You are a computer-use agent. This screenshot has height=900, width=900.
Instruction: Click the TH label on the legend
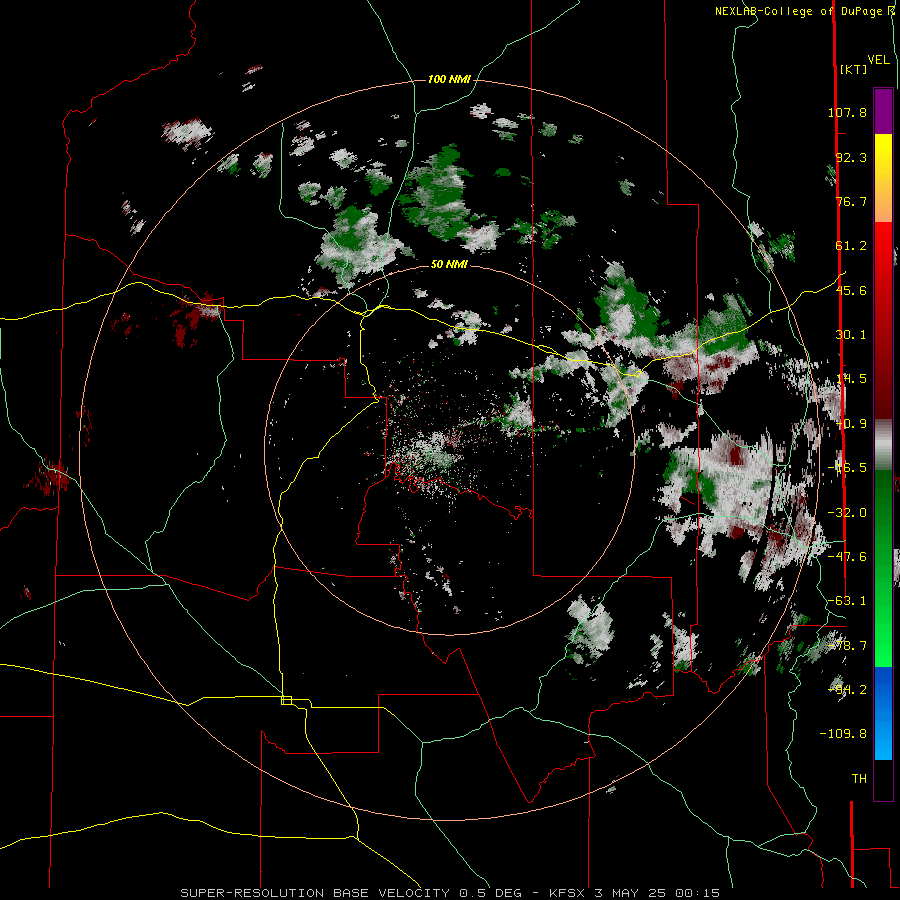[859, 779]
